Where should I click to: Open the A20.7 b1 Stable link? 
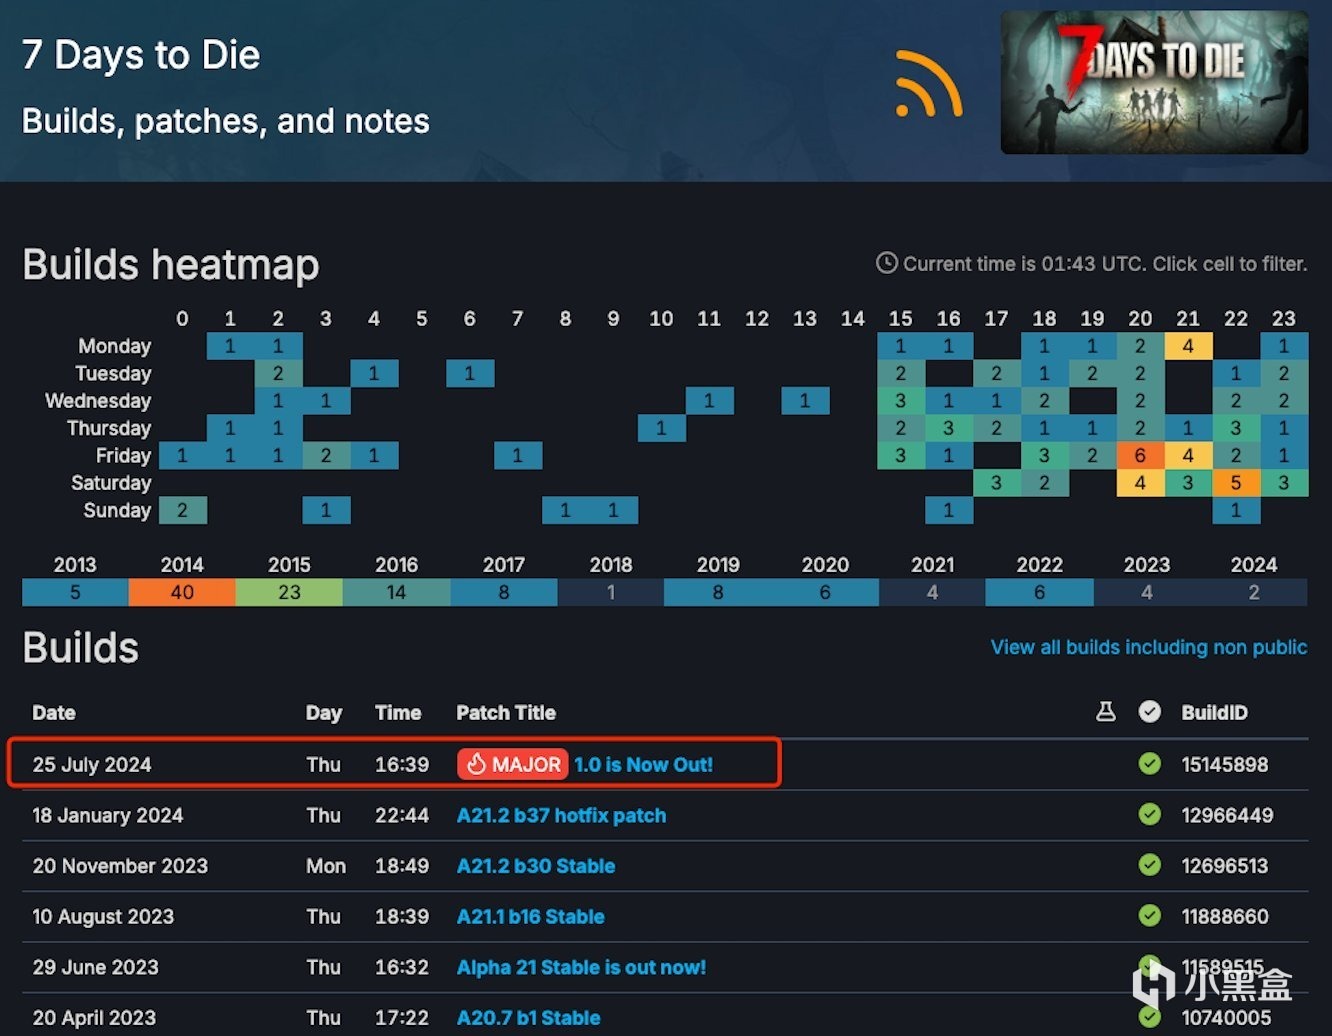pyautogui.click(x=529, y=1018)
